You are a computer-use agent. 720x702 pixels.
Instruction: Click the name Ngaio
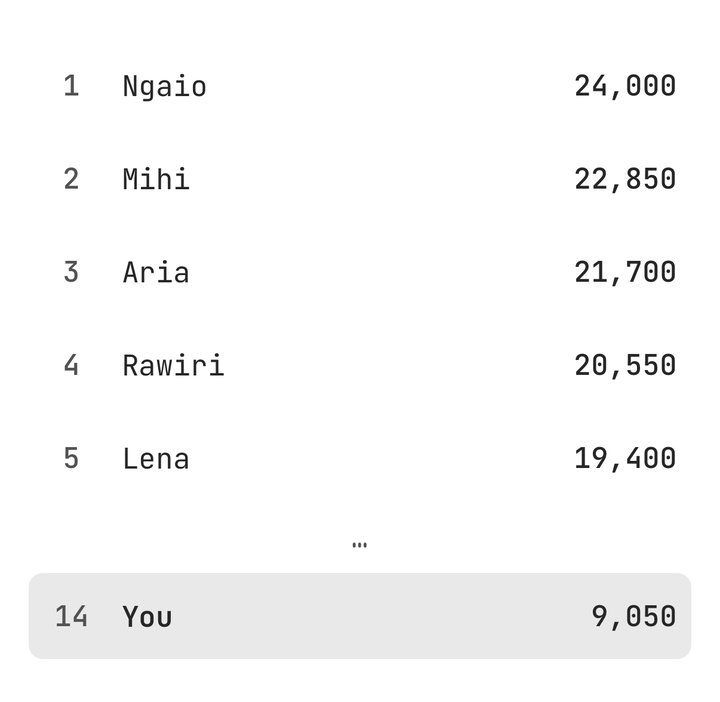point(164,87)
